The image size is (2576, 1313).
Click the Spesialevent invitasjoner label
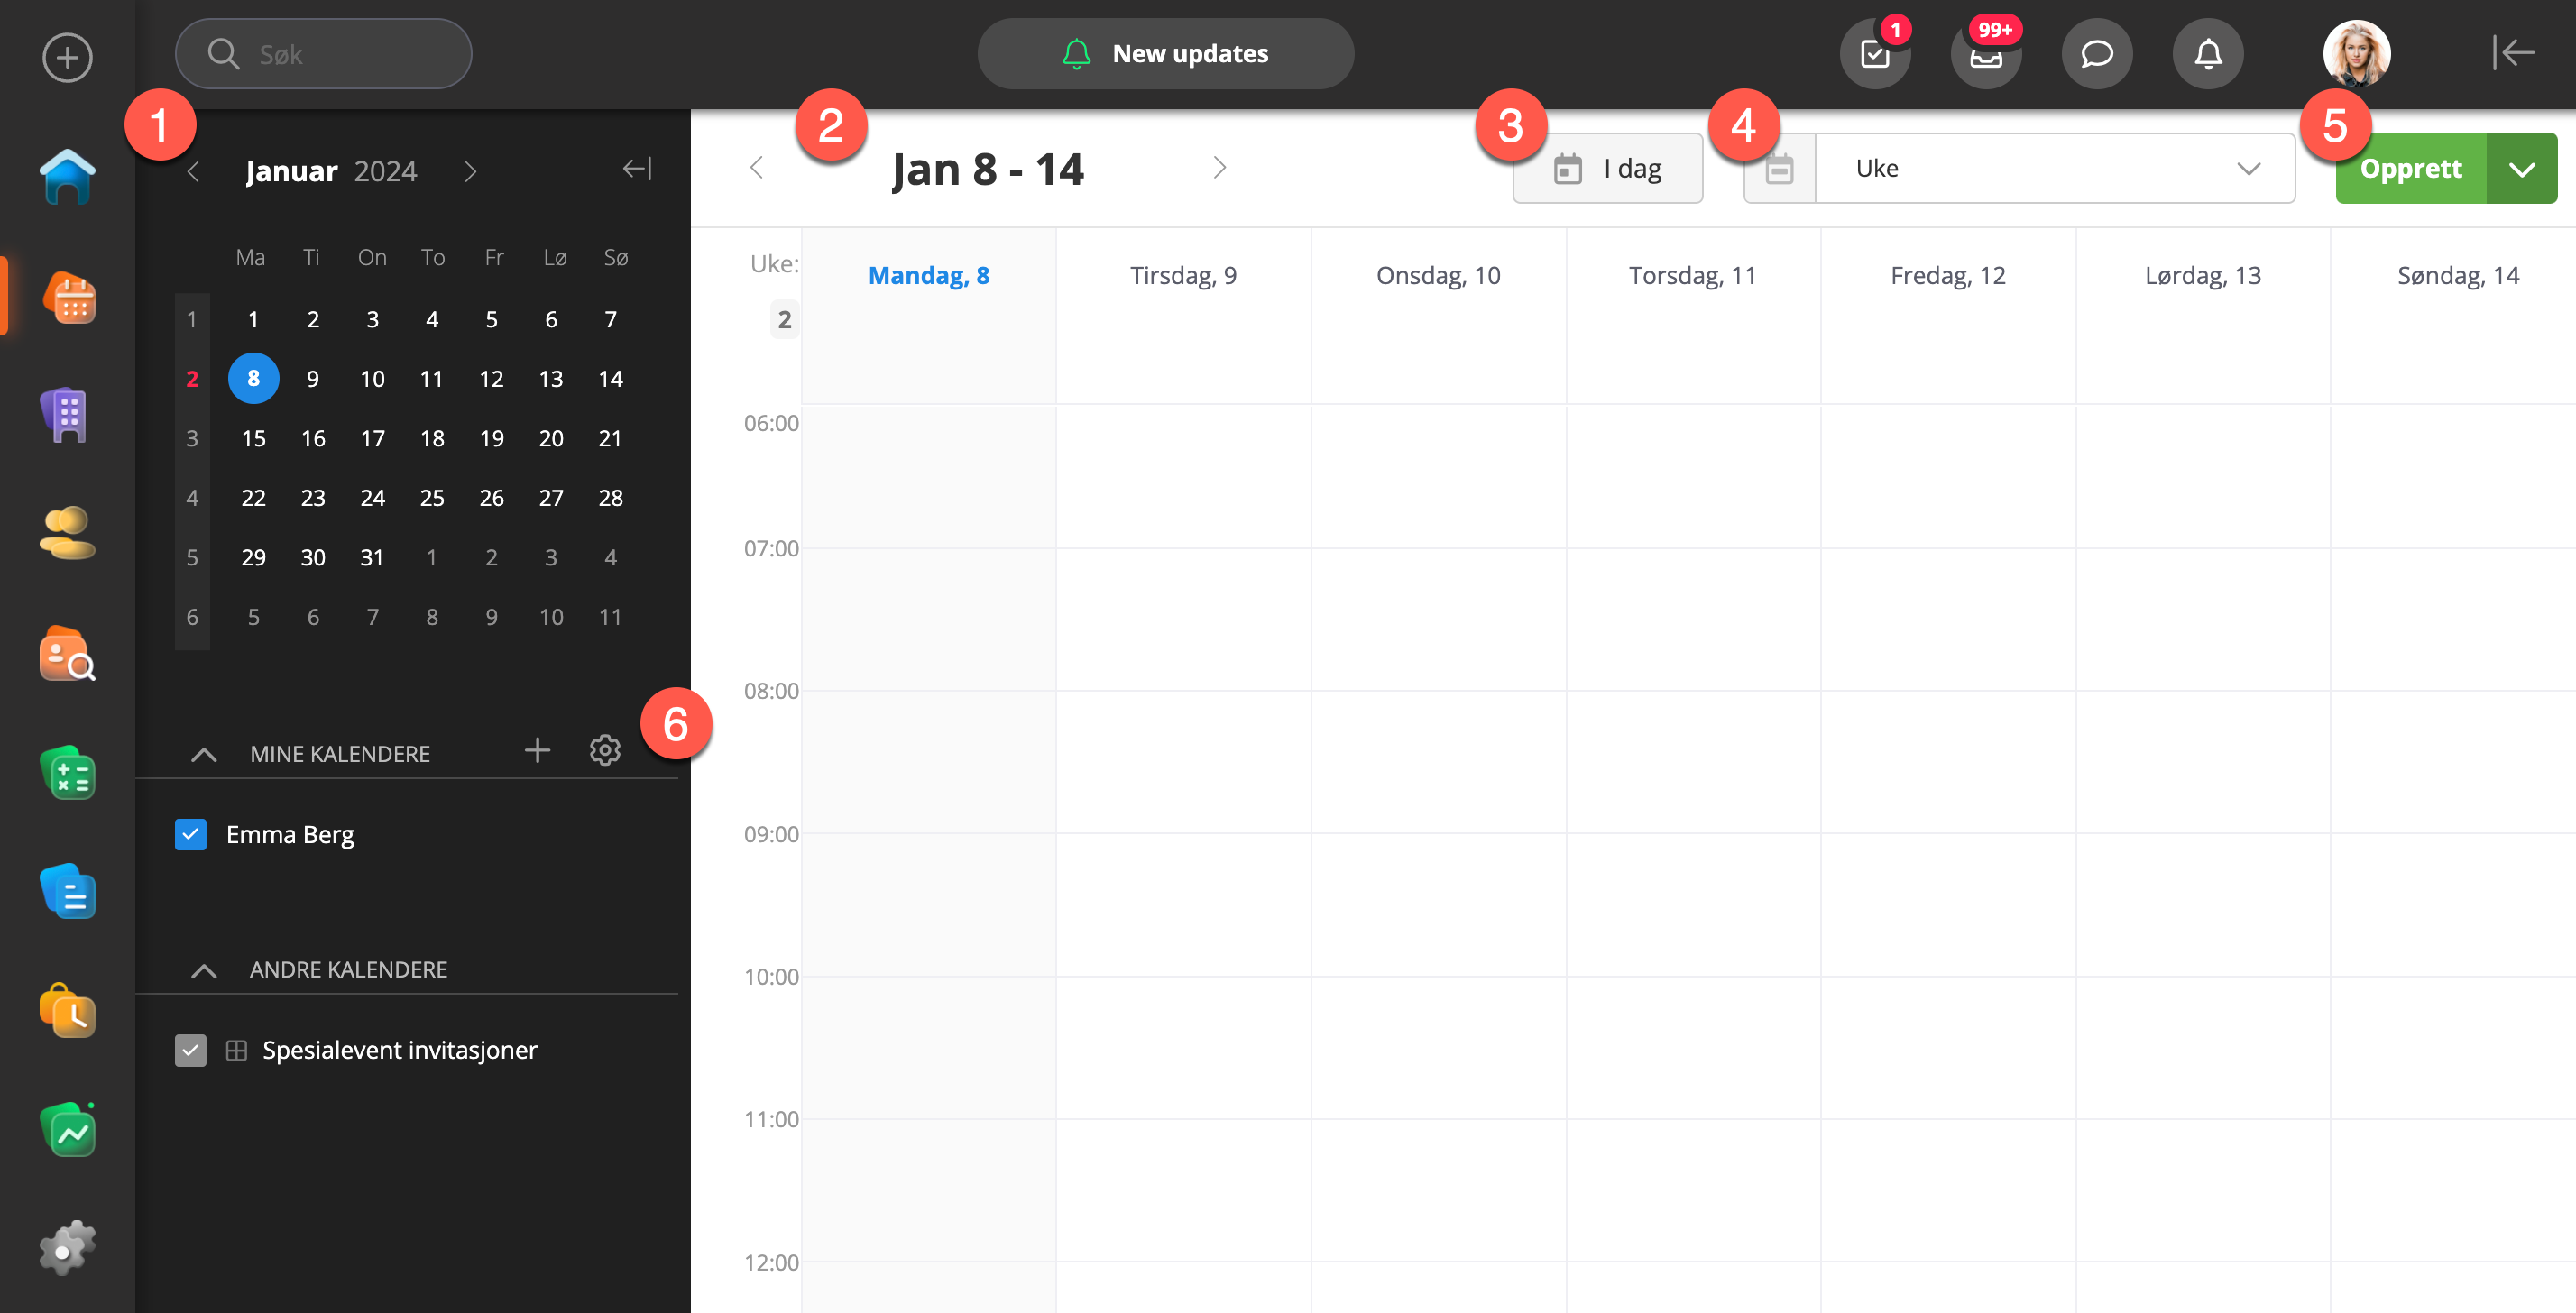tap(400, 1050)
